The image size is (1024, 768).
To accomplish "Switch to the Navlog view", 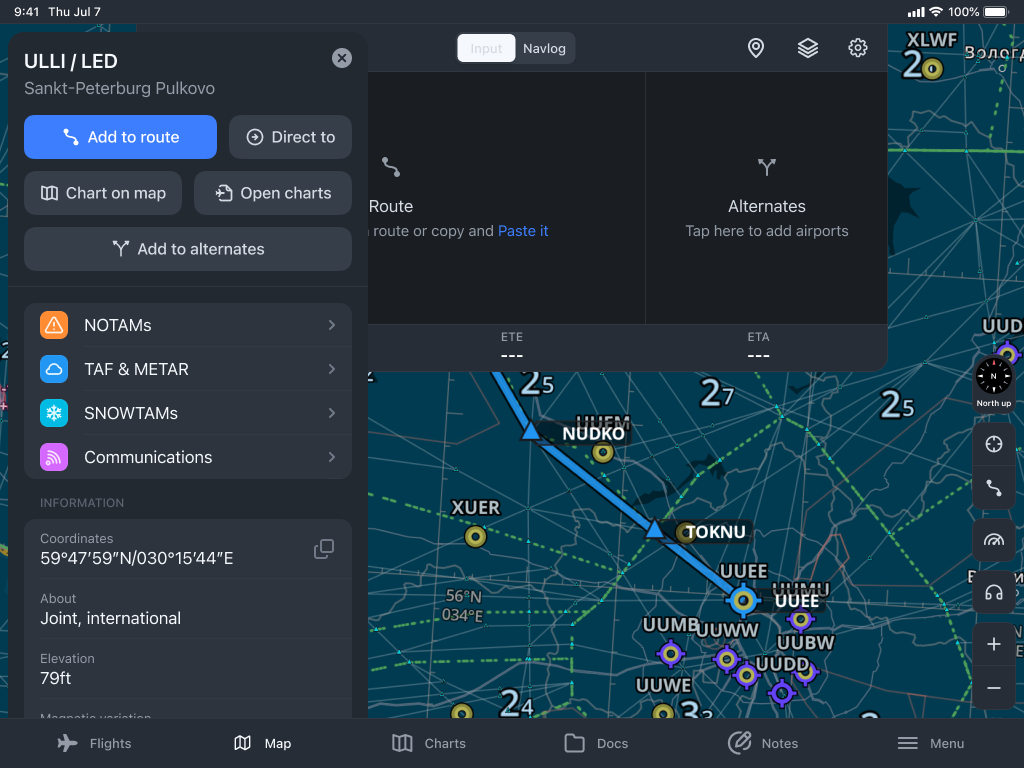I will click(x=544, y=47).
